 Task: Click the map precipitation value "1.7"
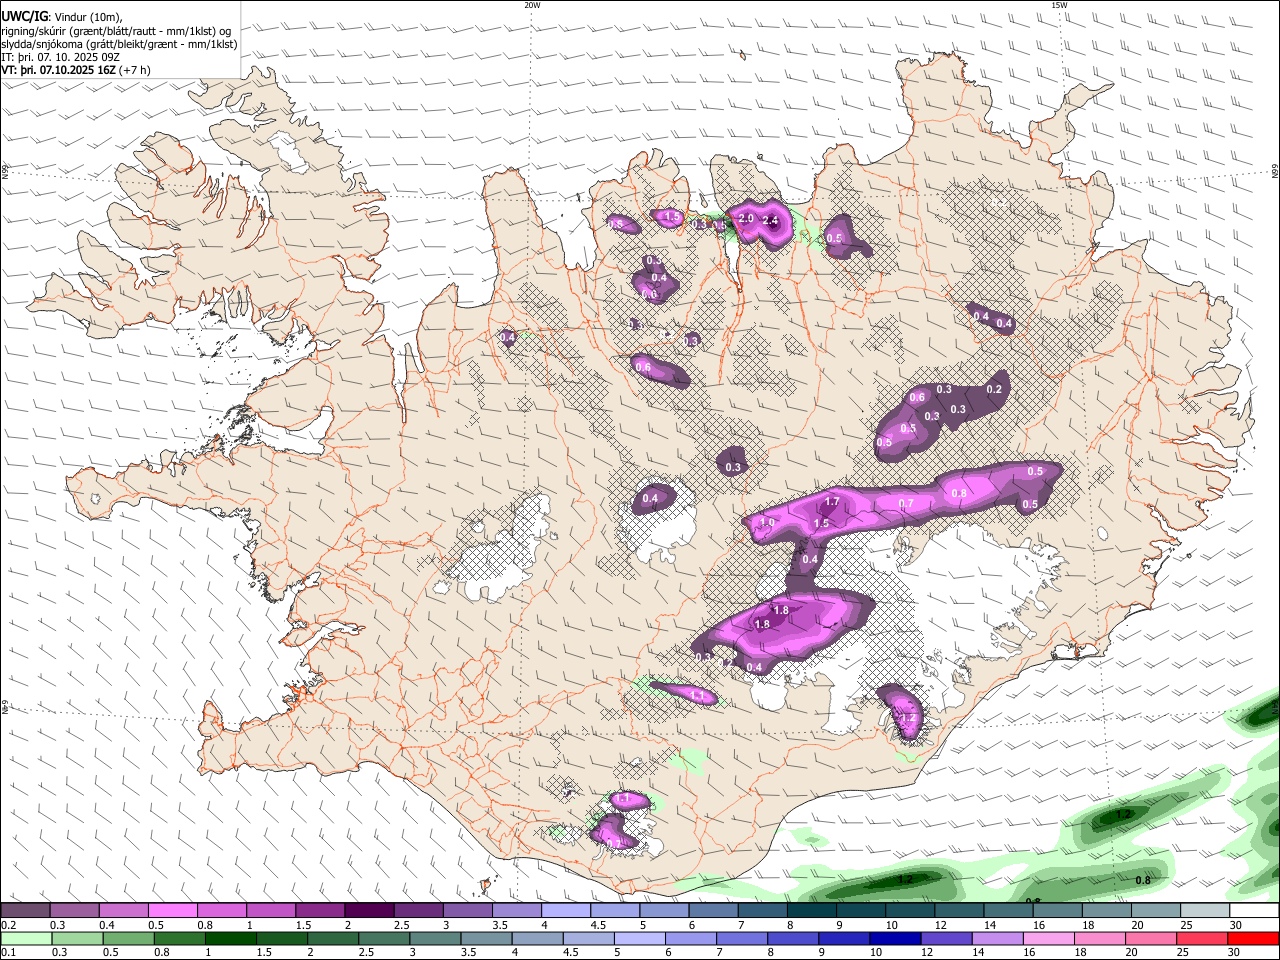(832, 501)
